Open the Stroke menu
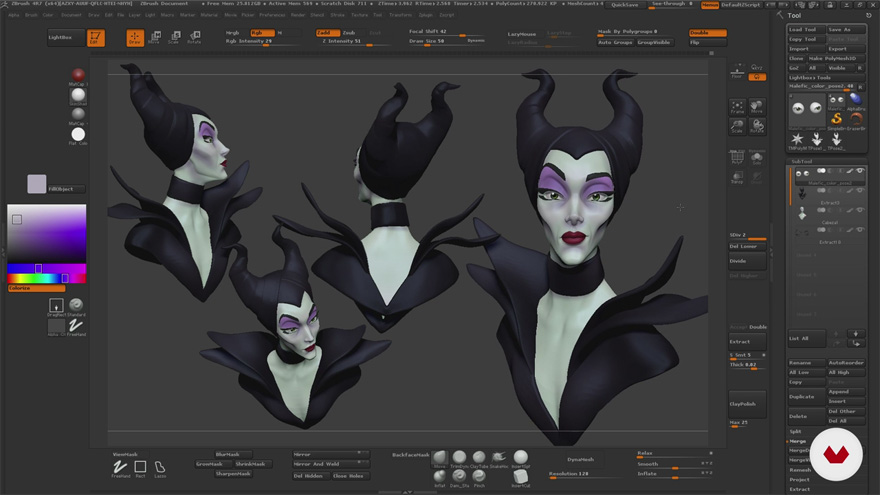 tap(338, 15)
